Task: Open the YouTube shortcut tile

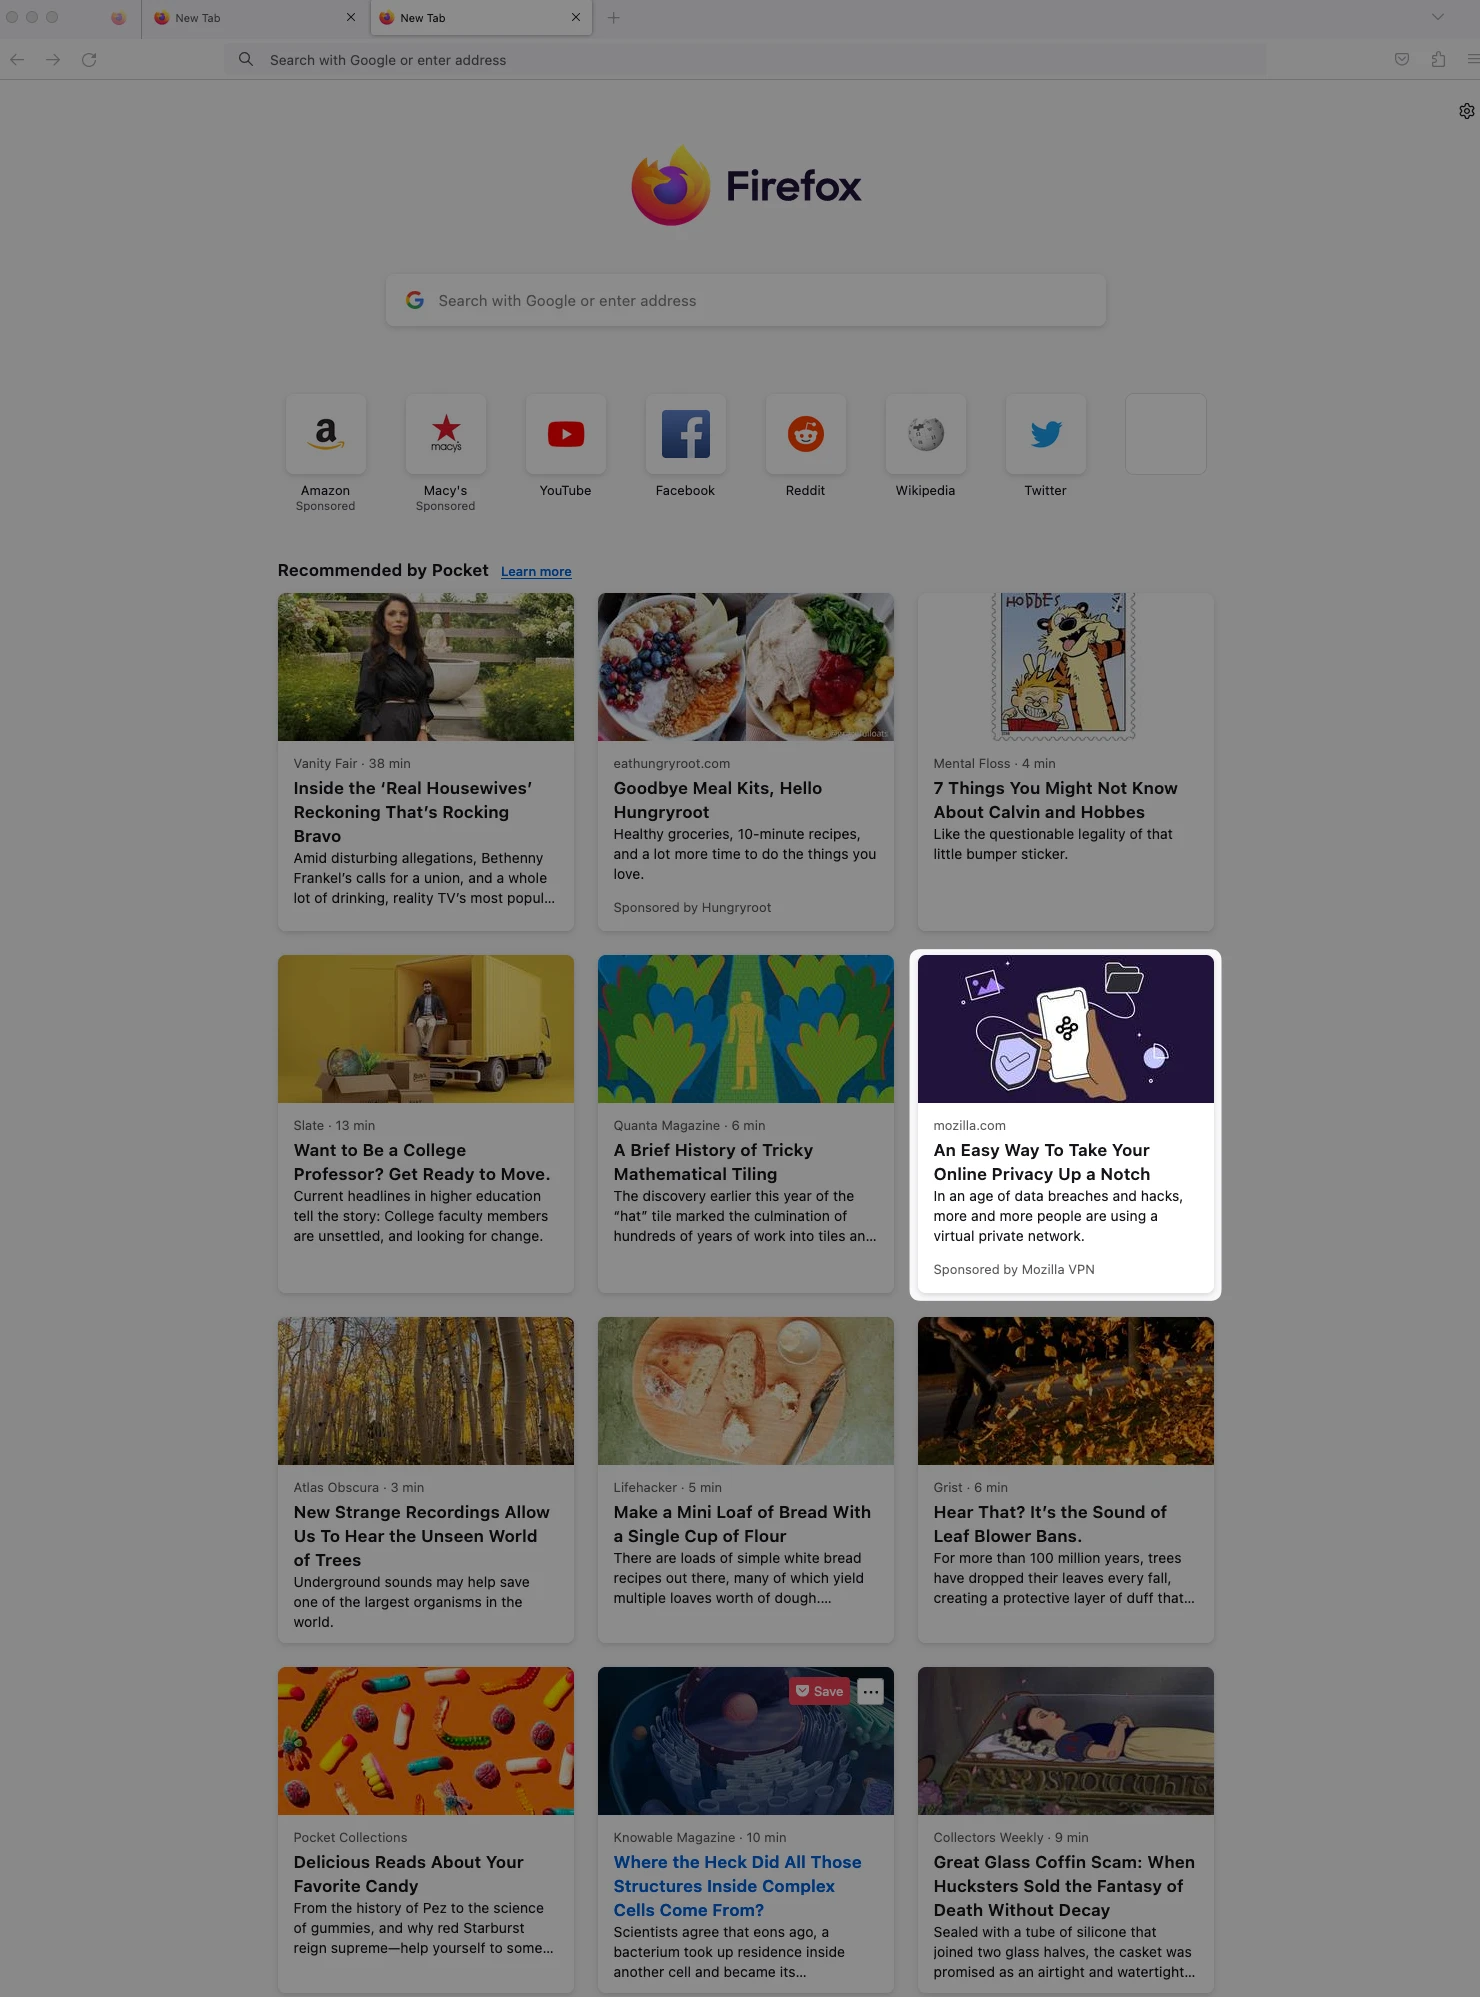Action: [x=566, y=434]
